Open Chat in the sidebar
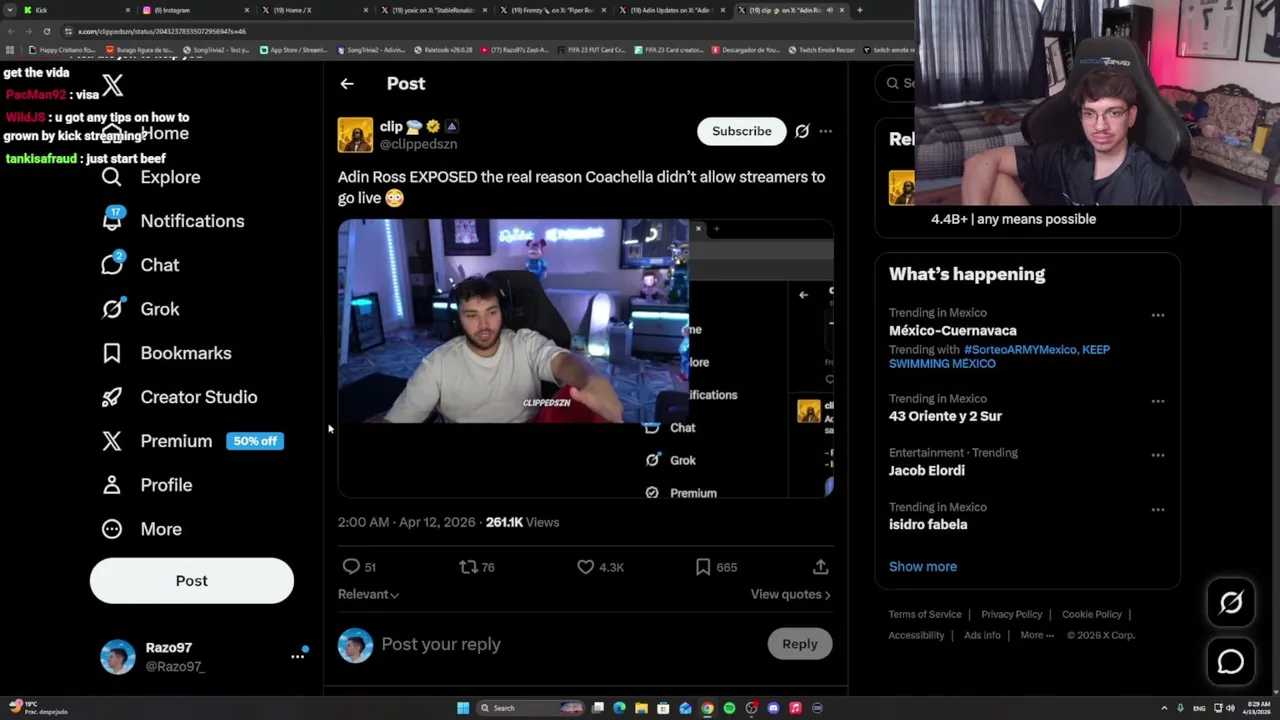Image resolution: width=1280 pixels, height=720 pixels. point(140,265)
